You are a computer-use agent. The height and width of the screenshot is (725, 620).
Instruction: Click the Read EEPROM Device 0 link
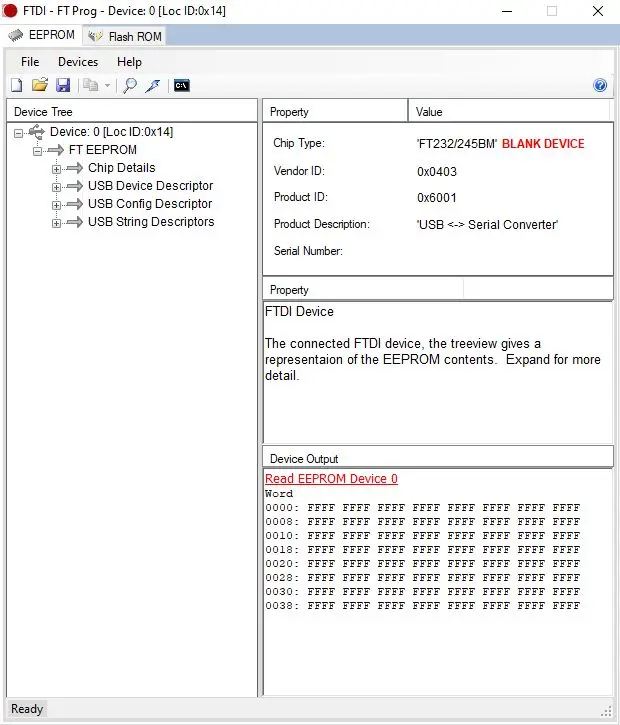pos(331,479)
